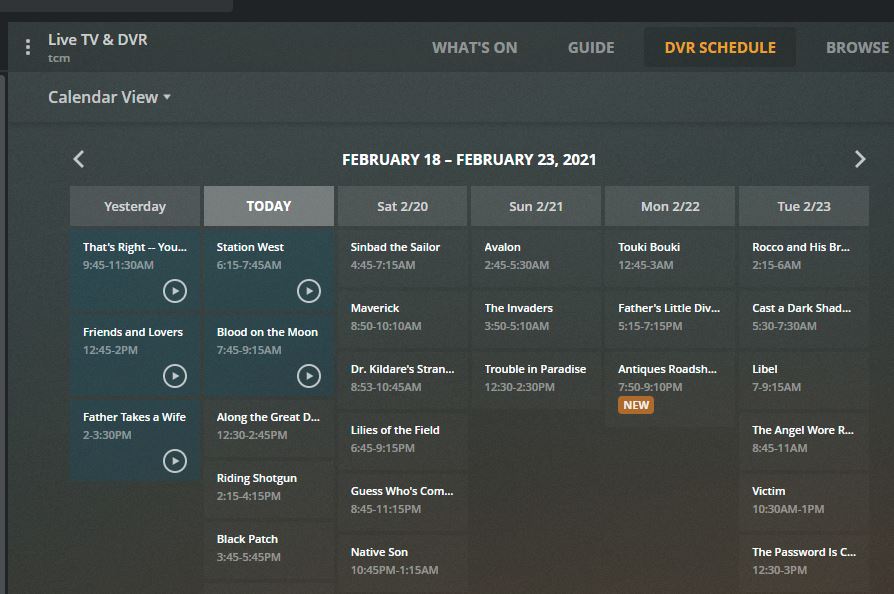Open the Calendar View dropdown

coord(108,97)
